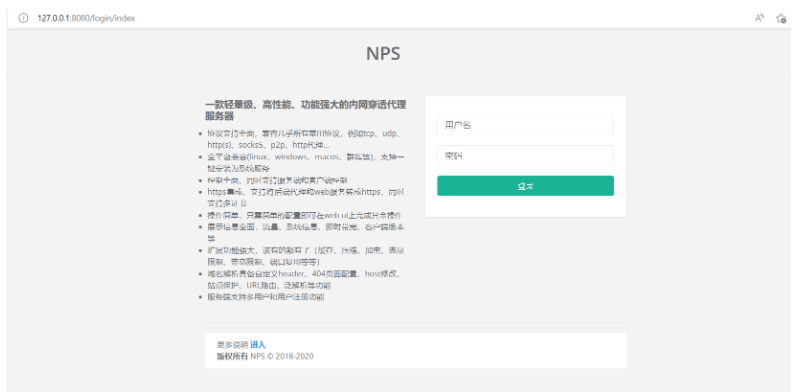Click the bullet mentioning header and 404 page
This screenshot has height=392, width=792.
(x=305, y=279)
